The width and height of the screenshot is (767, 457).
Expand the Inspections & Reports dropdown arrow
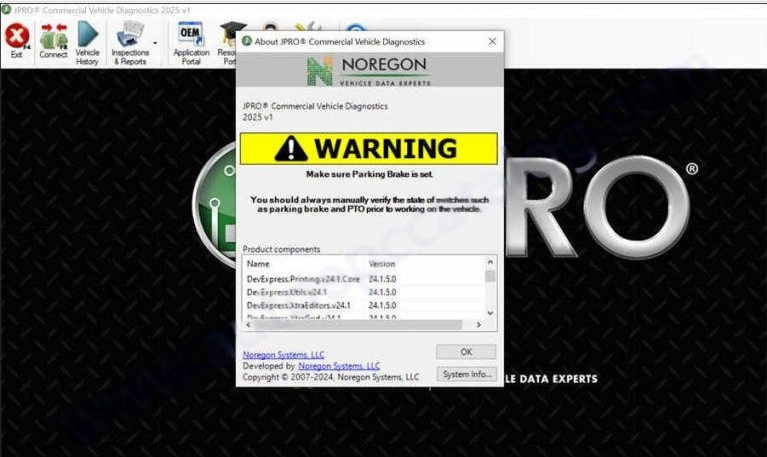coord(156,43)
